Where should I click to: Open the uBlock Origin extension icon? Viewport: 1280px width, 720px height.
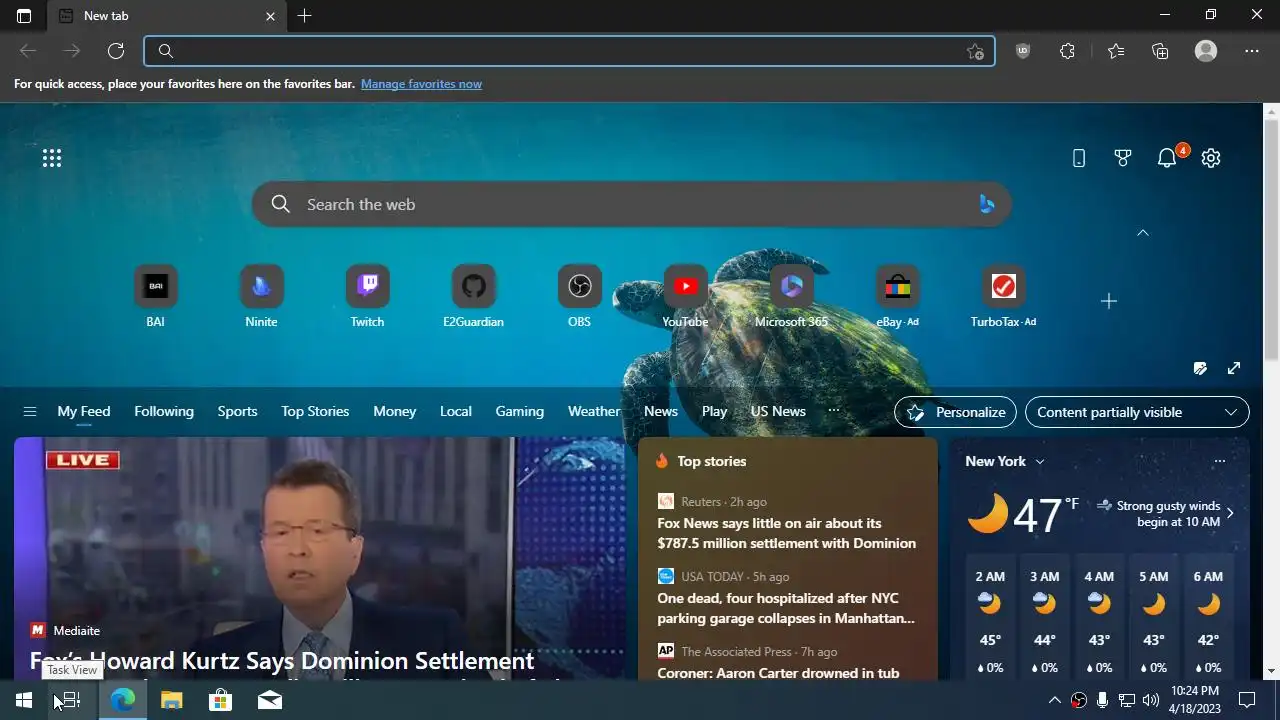pyautogui.click(x=1022, y=51)
